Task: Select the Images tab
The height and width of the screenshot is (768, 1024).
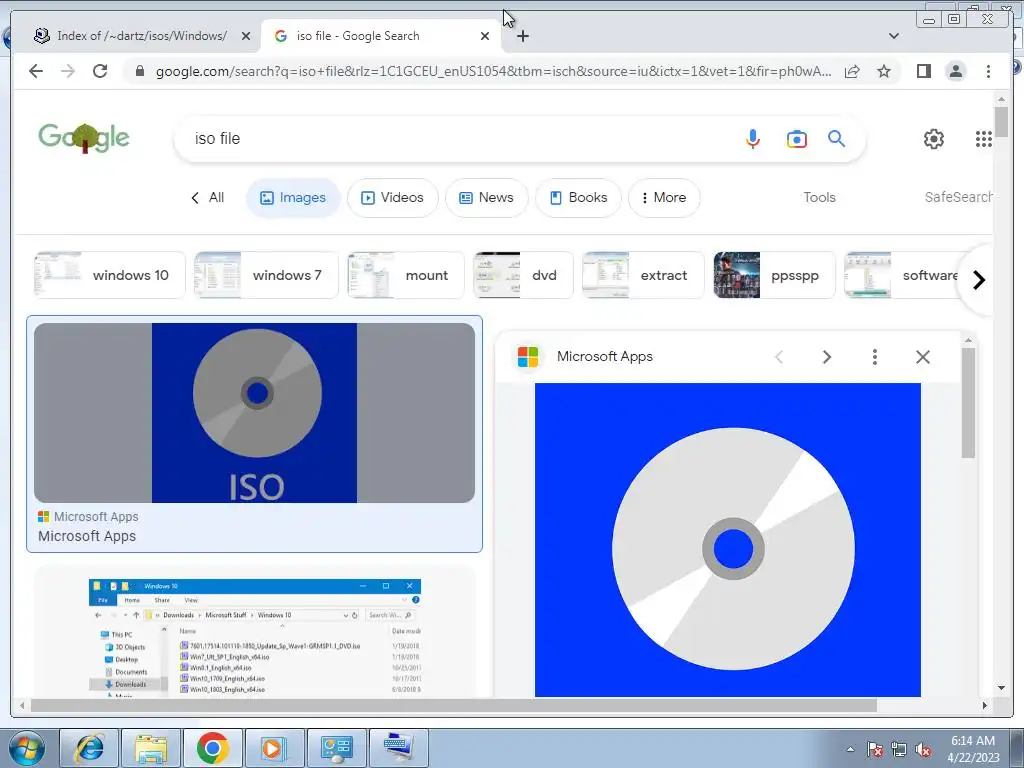Action: pyautogui.click(x=293, y=197)
